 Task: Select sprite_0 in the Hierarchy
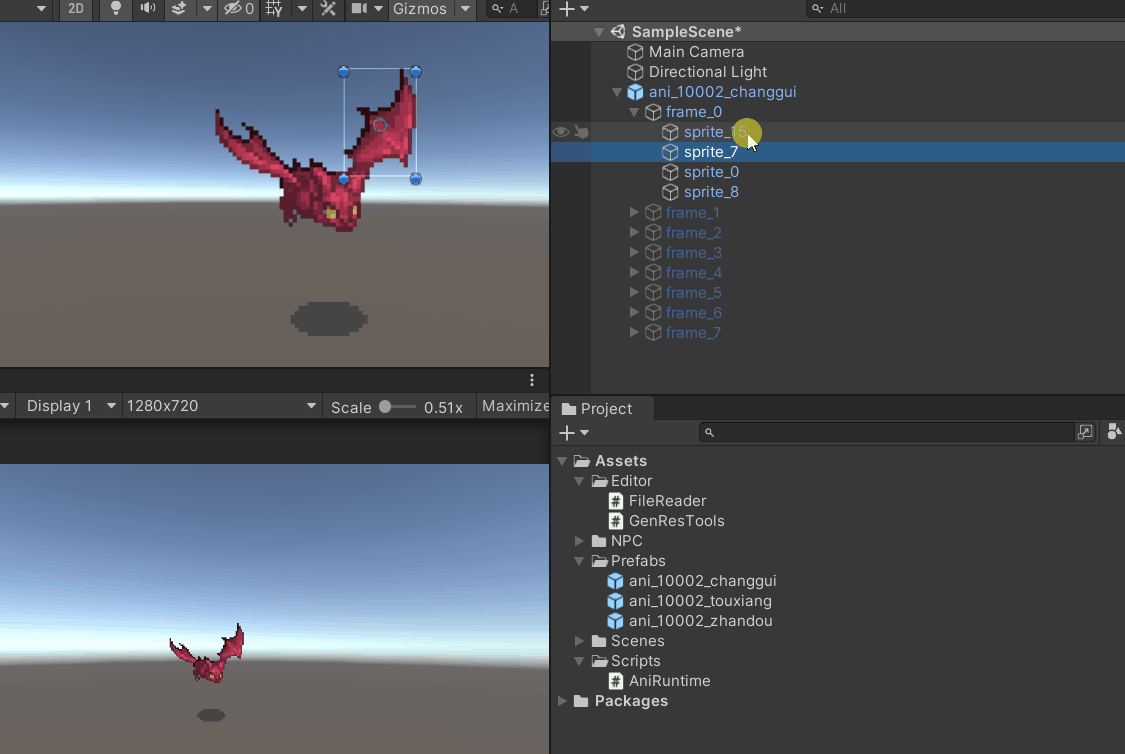711,172
